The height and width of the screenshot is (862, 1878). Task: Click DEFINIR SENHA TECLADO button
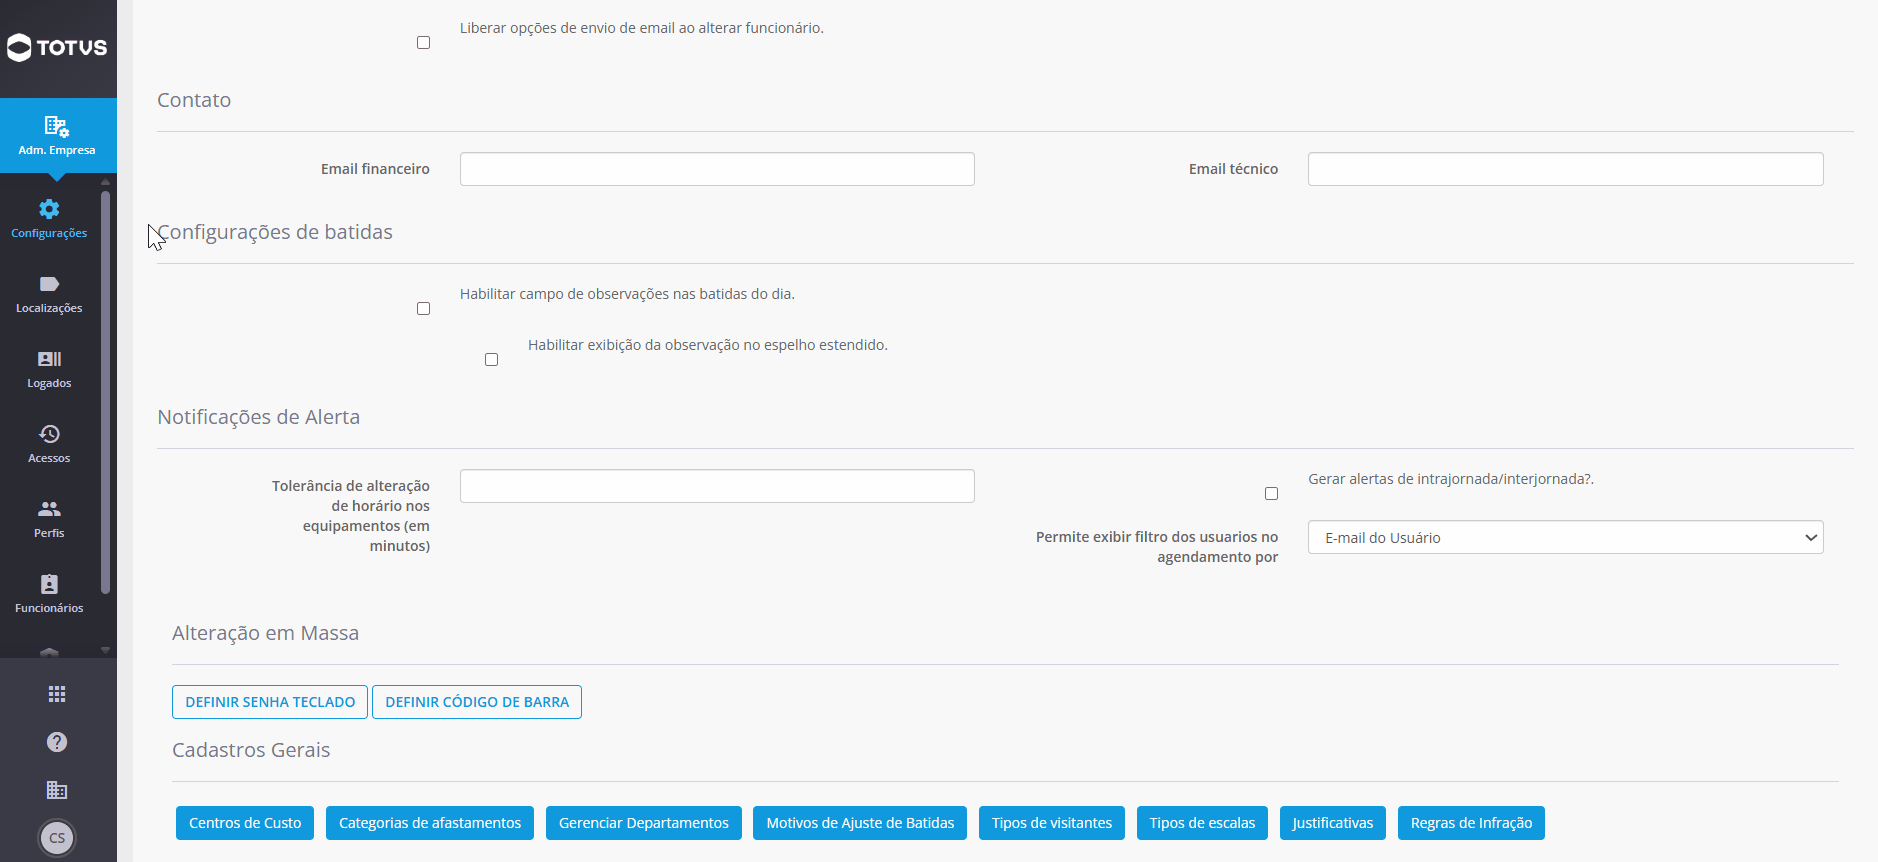(270, 702)
